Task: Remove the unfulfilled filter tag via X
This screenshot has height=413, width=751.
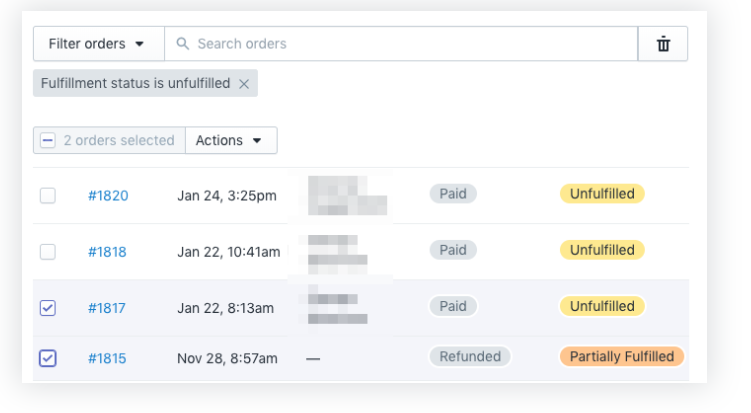Action: (244, 84)
